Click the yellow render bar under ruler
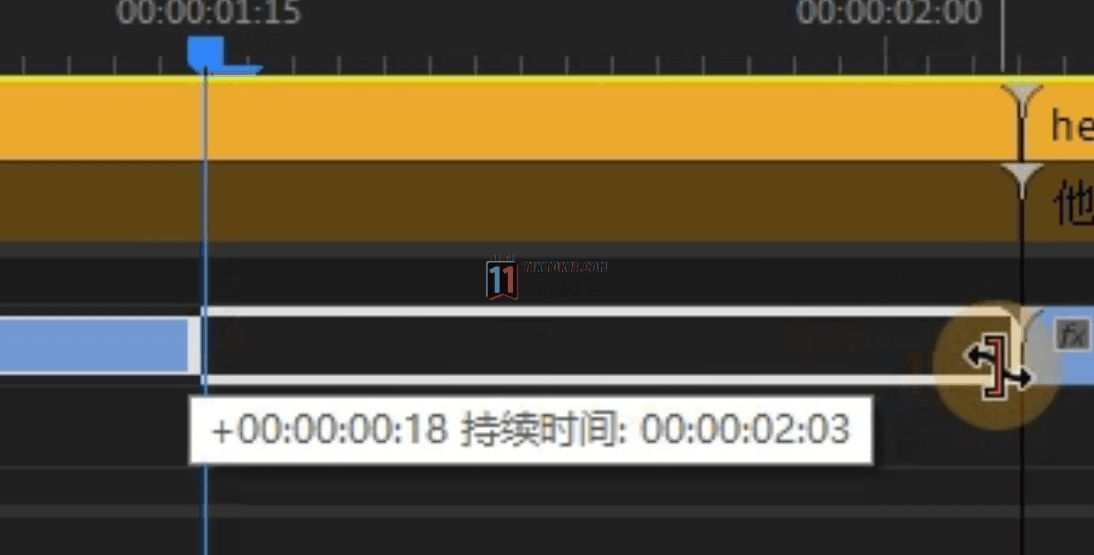This screenshot has height=555, width=1094. (x=547, y=79)
